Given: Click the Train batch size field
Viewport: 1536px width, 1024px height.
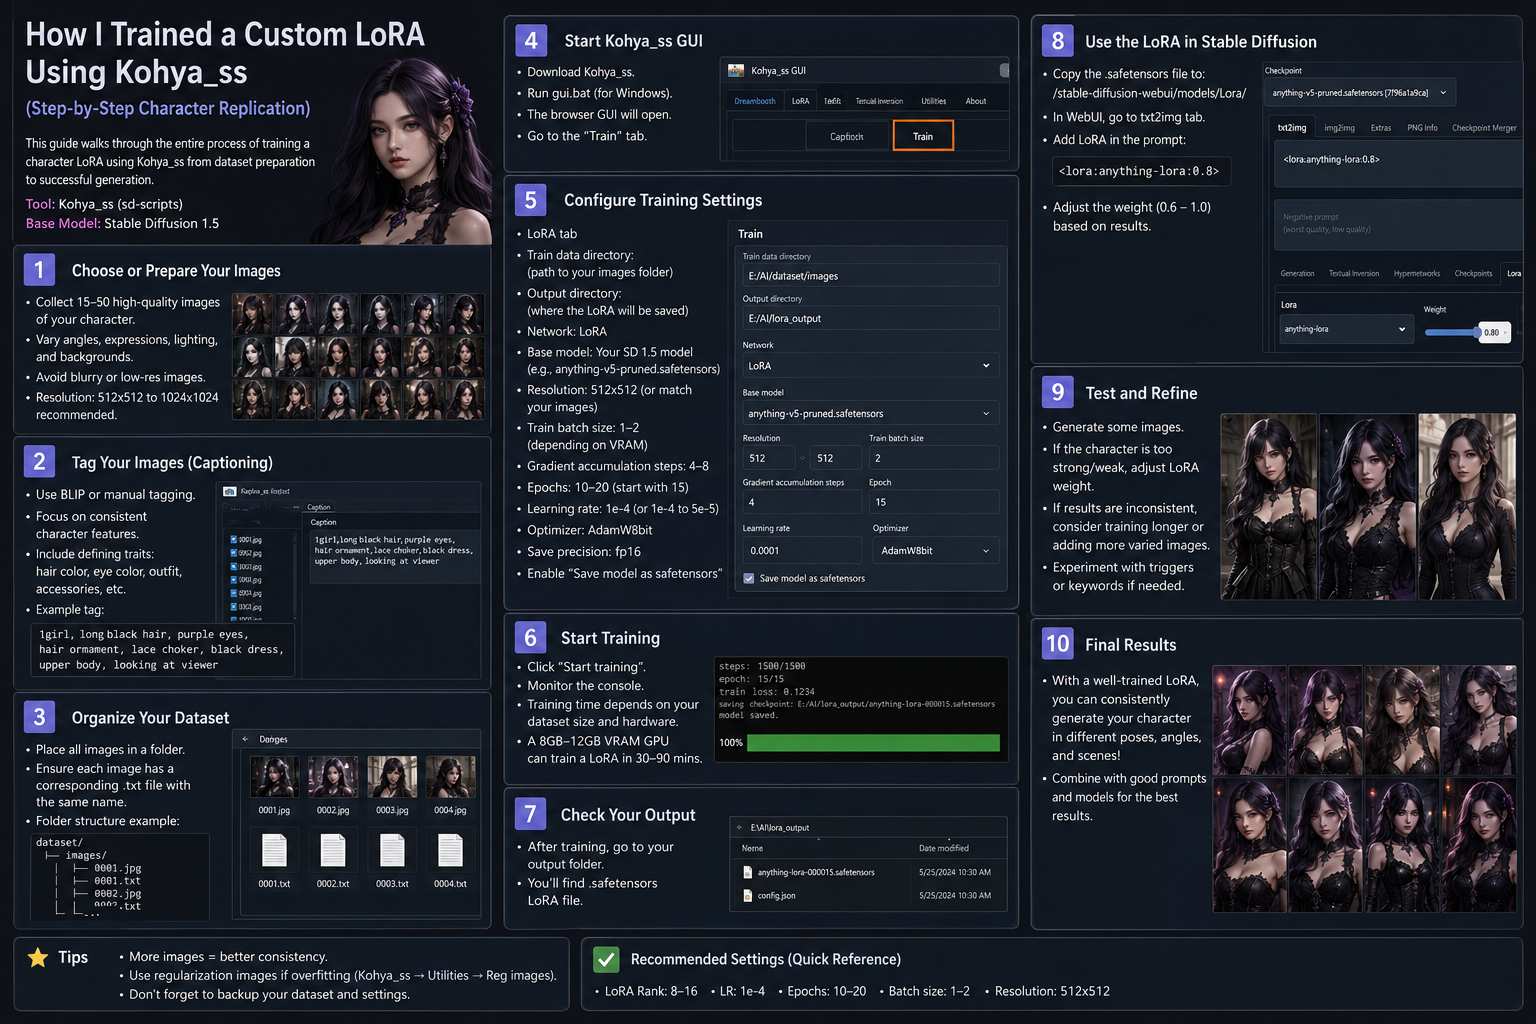Looking at the screenshot, I should [x=934, y=458].
